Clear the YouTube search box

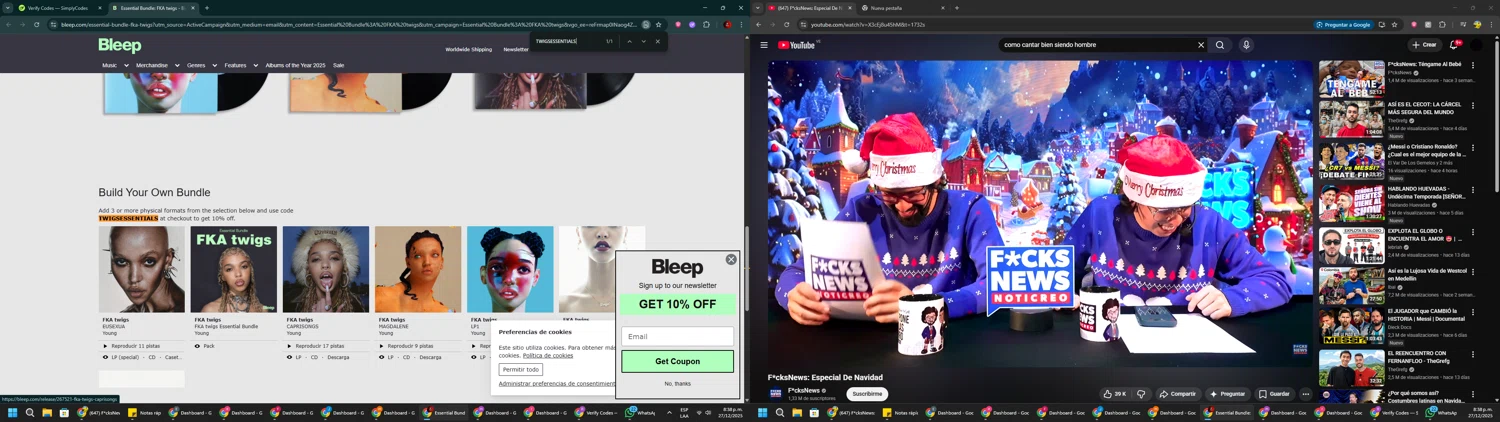pyautogui.click(x=1201, y=45)
